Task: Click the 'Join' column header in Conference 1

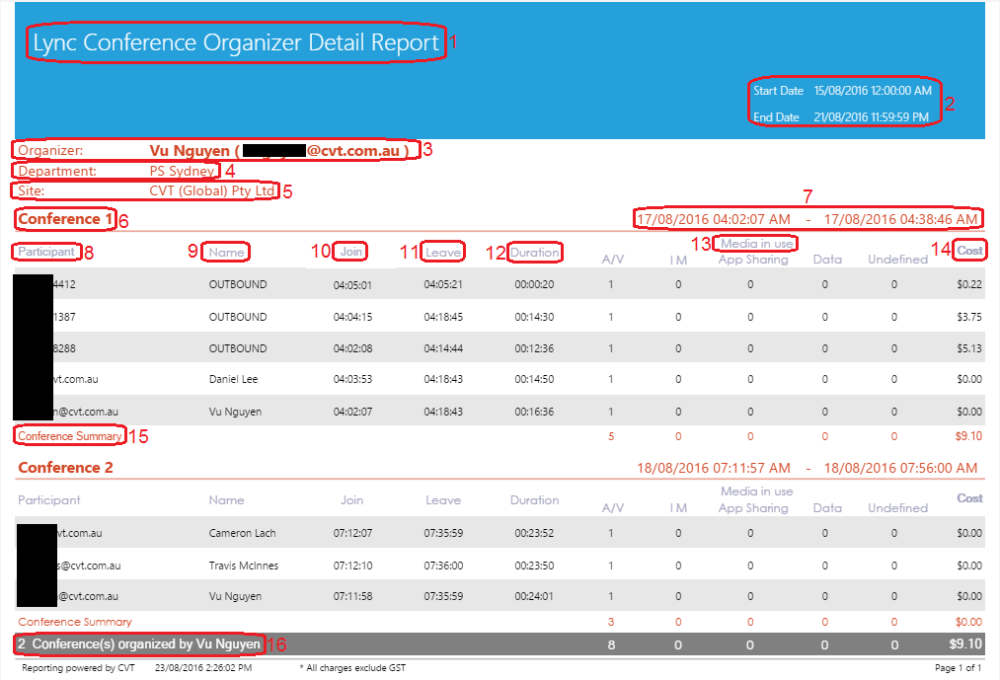Action: click(351, 251)
